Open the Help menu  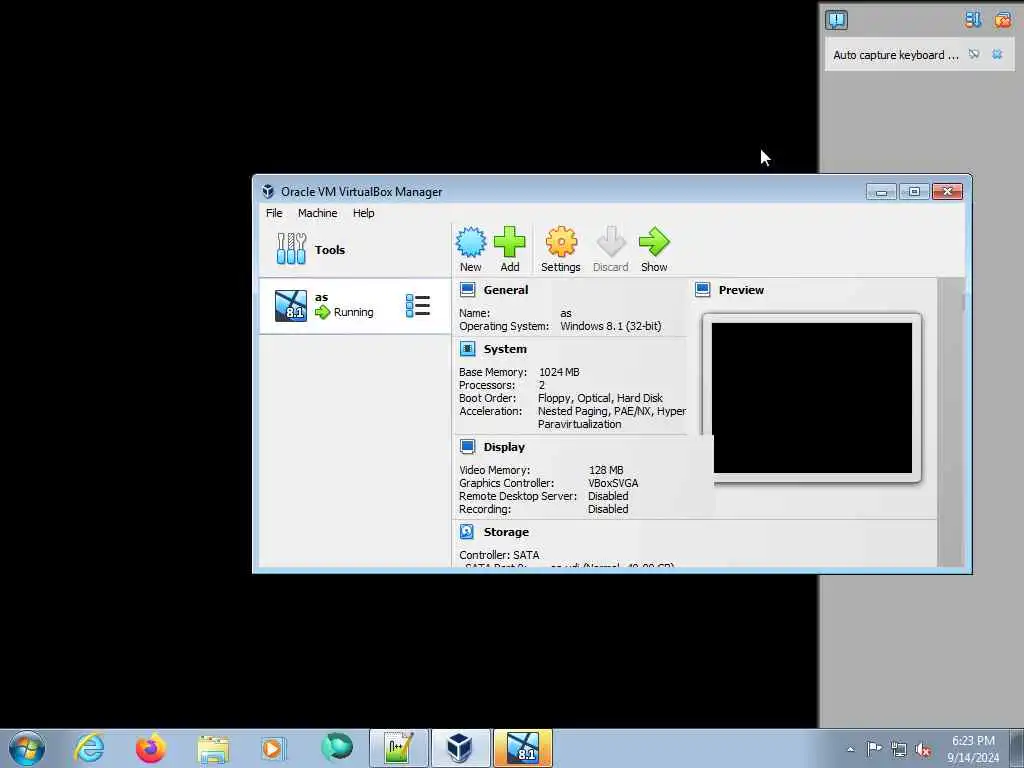(364, 213)
